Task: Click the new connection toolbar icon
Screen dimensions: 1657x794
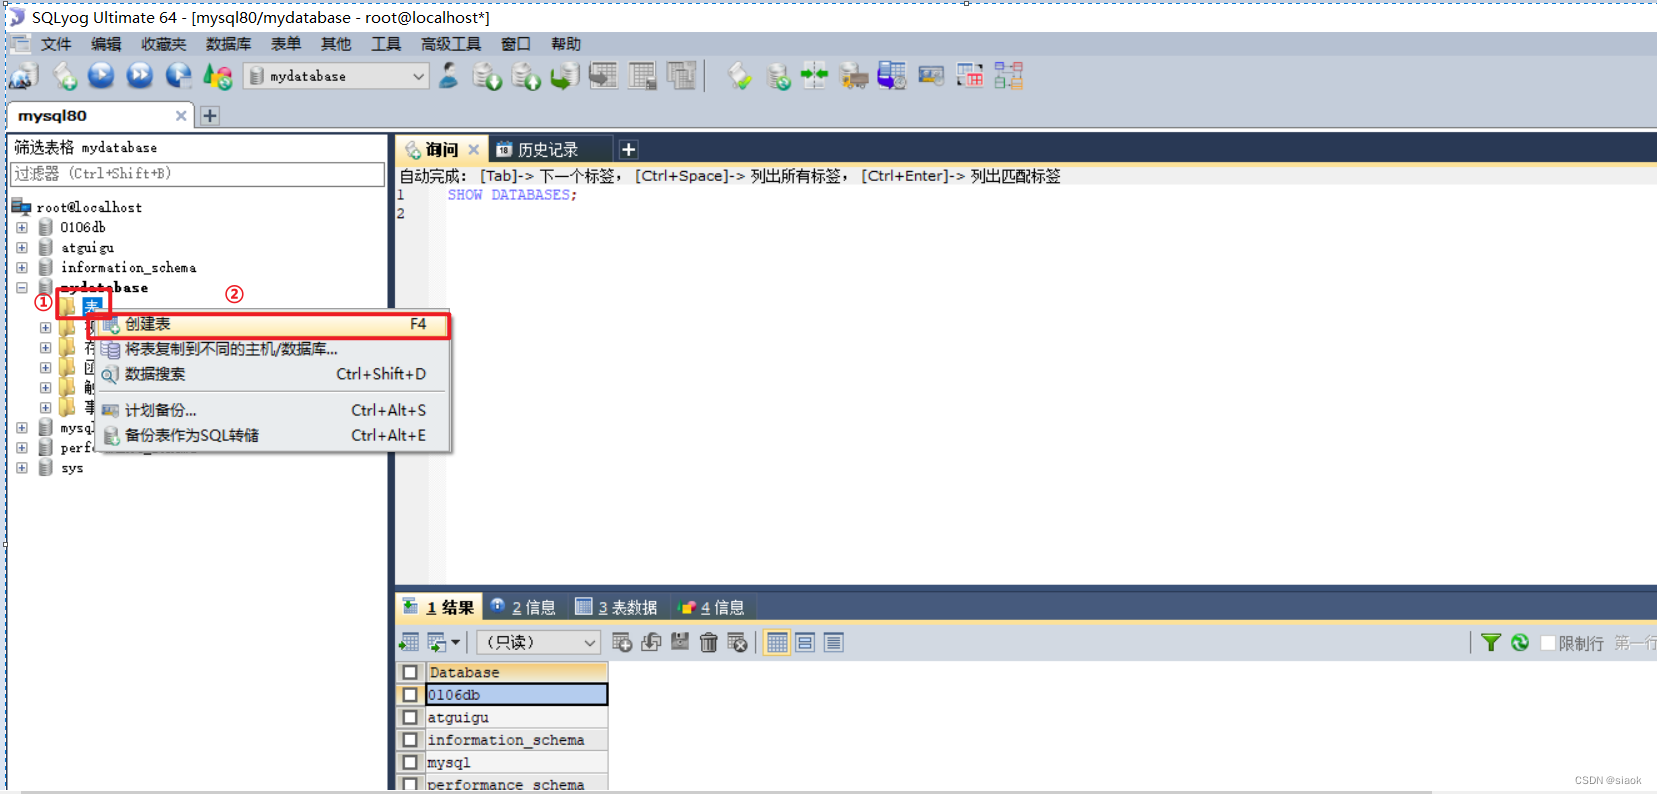Action: pos(24,76)
